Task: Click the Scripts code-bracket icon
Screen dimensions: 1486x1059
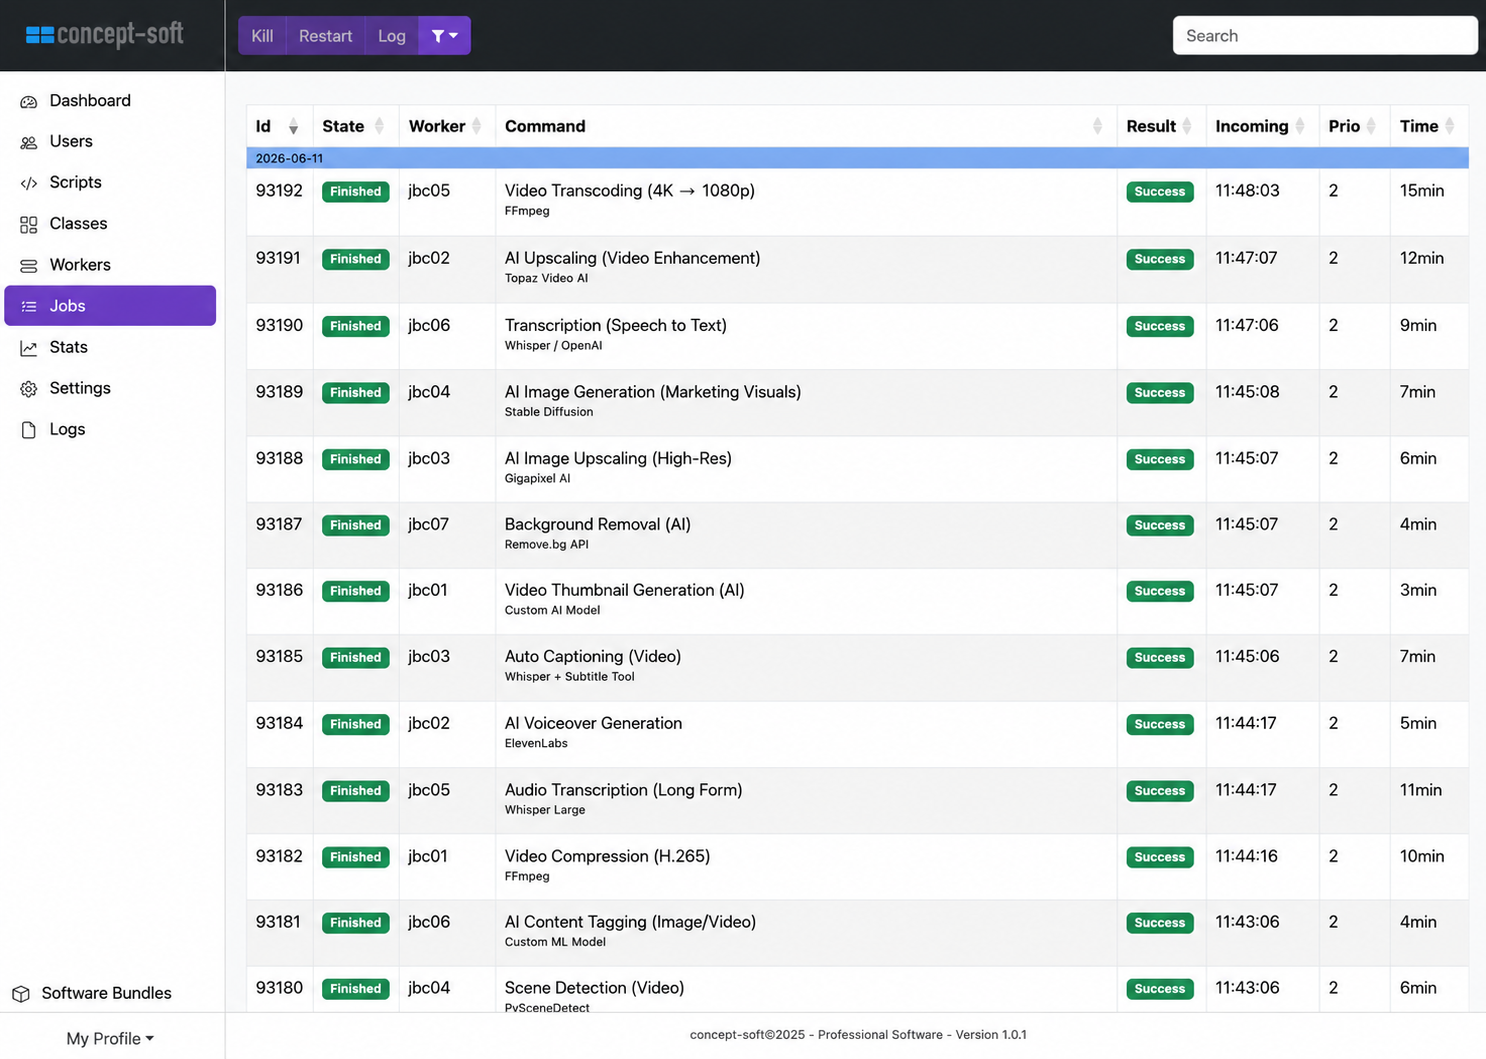Action: [x=29, y=183]
